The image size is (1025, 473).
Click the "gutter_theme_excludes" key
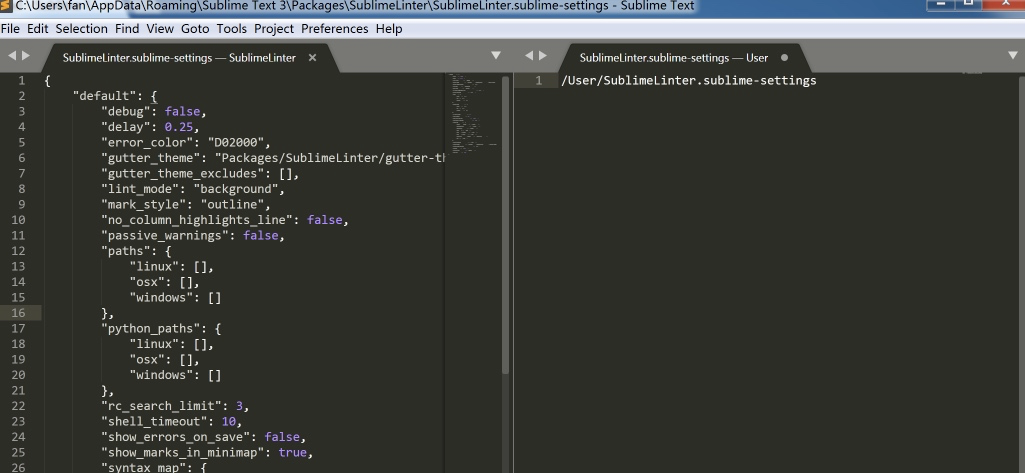183,174
